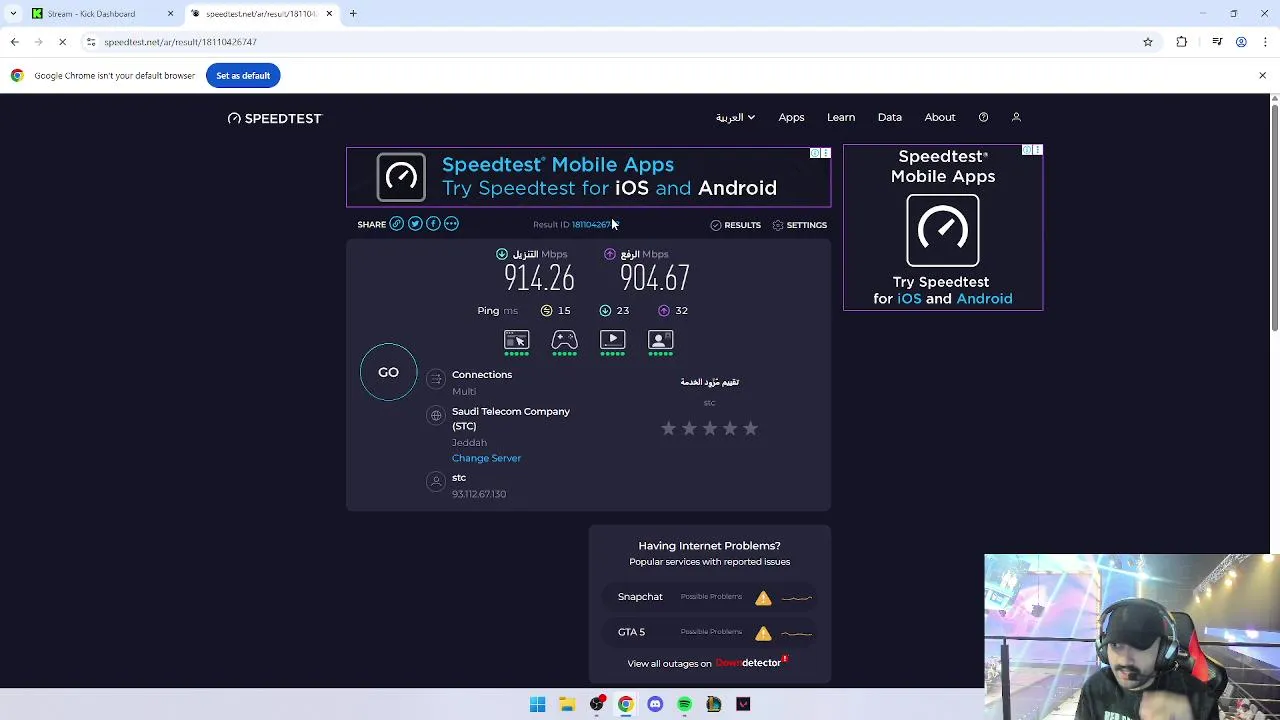Image resolution: width=1280 pixels, height=720 pixels.
Task: Rate provider with the second star
Action: point(689,428)
